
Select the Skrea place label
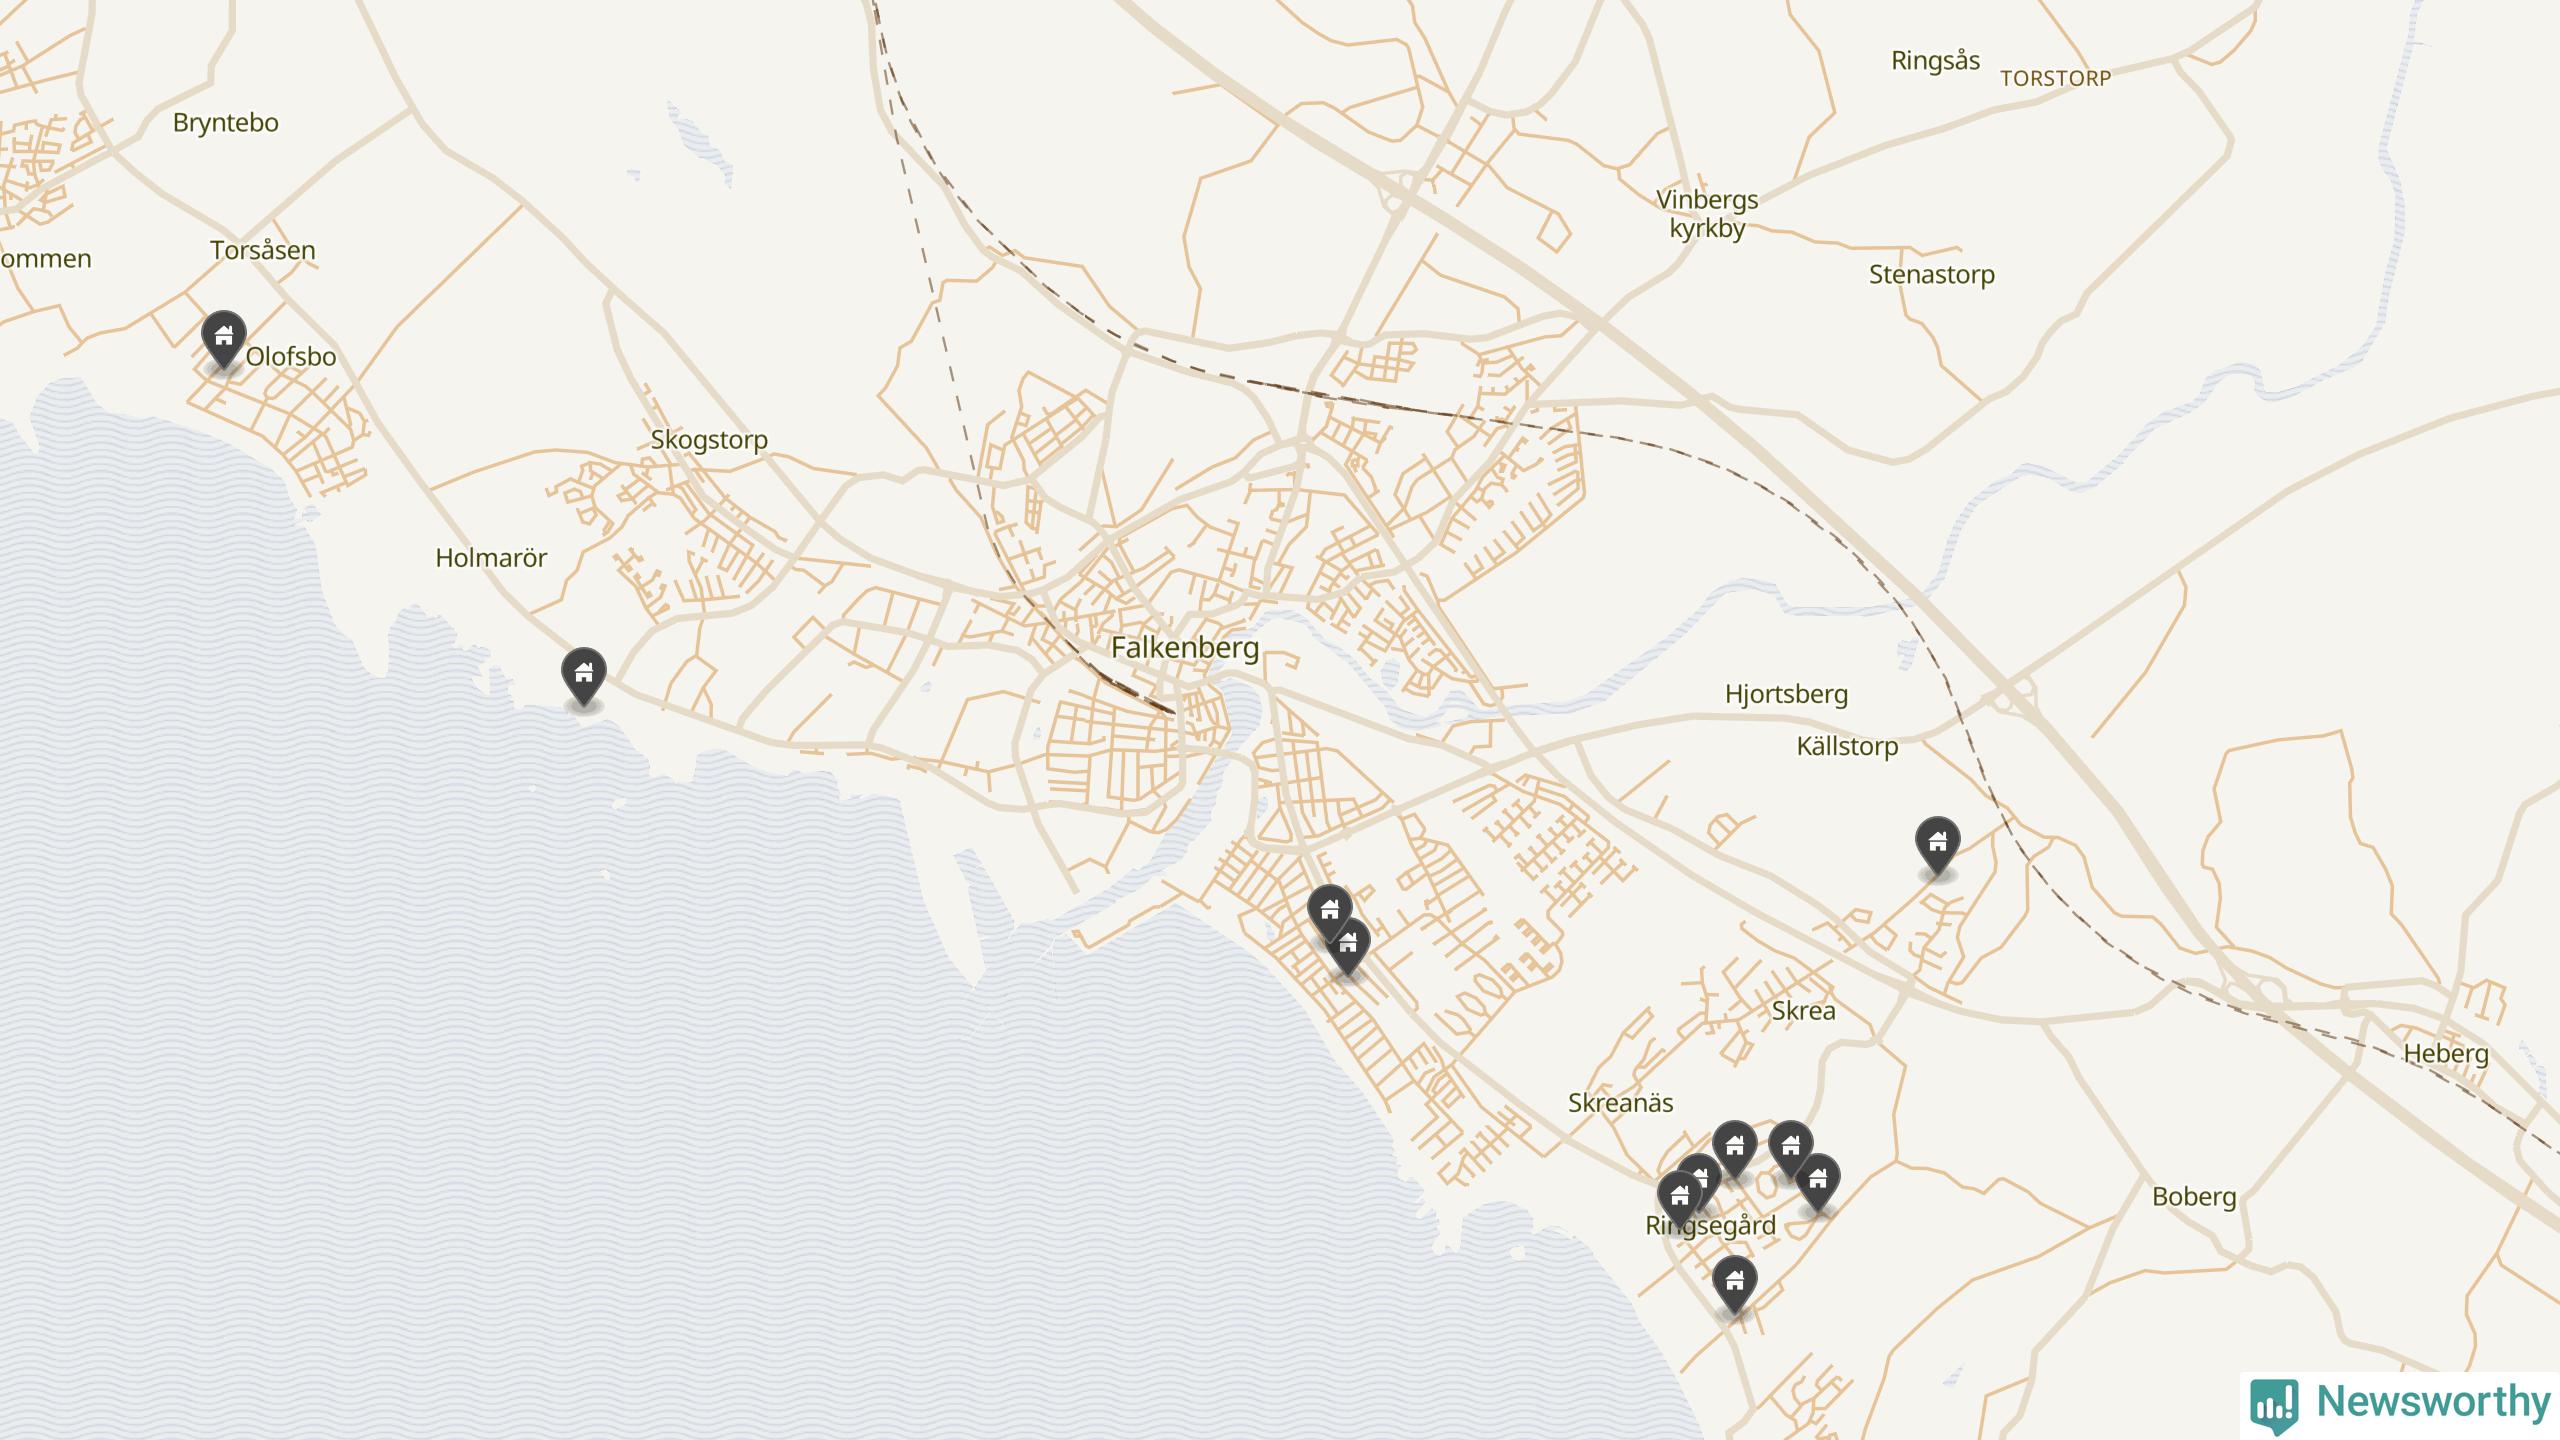click(1803, 1011)
